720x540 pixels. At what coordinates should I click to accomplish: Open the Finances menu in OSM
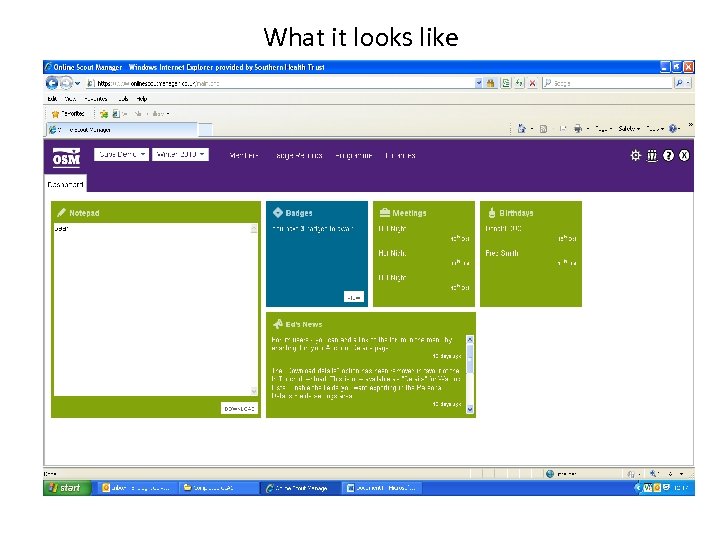point(400,156)
